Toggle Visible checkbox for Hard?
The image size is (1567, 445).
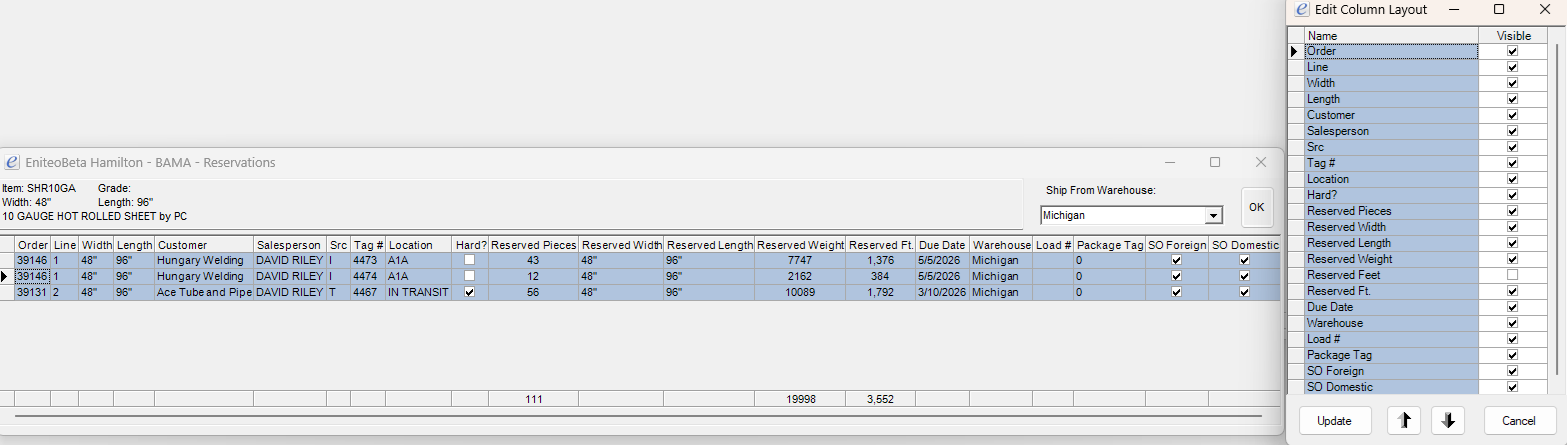[x=1512, y=195]
